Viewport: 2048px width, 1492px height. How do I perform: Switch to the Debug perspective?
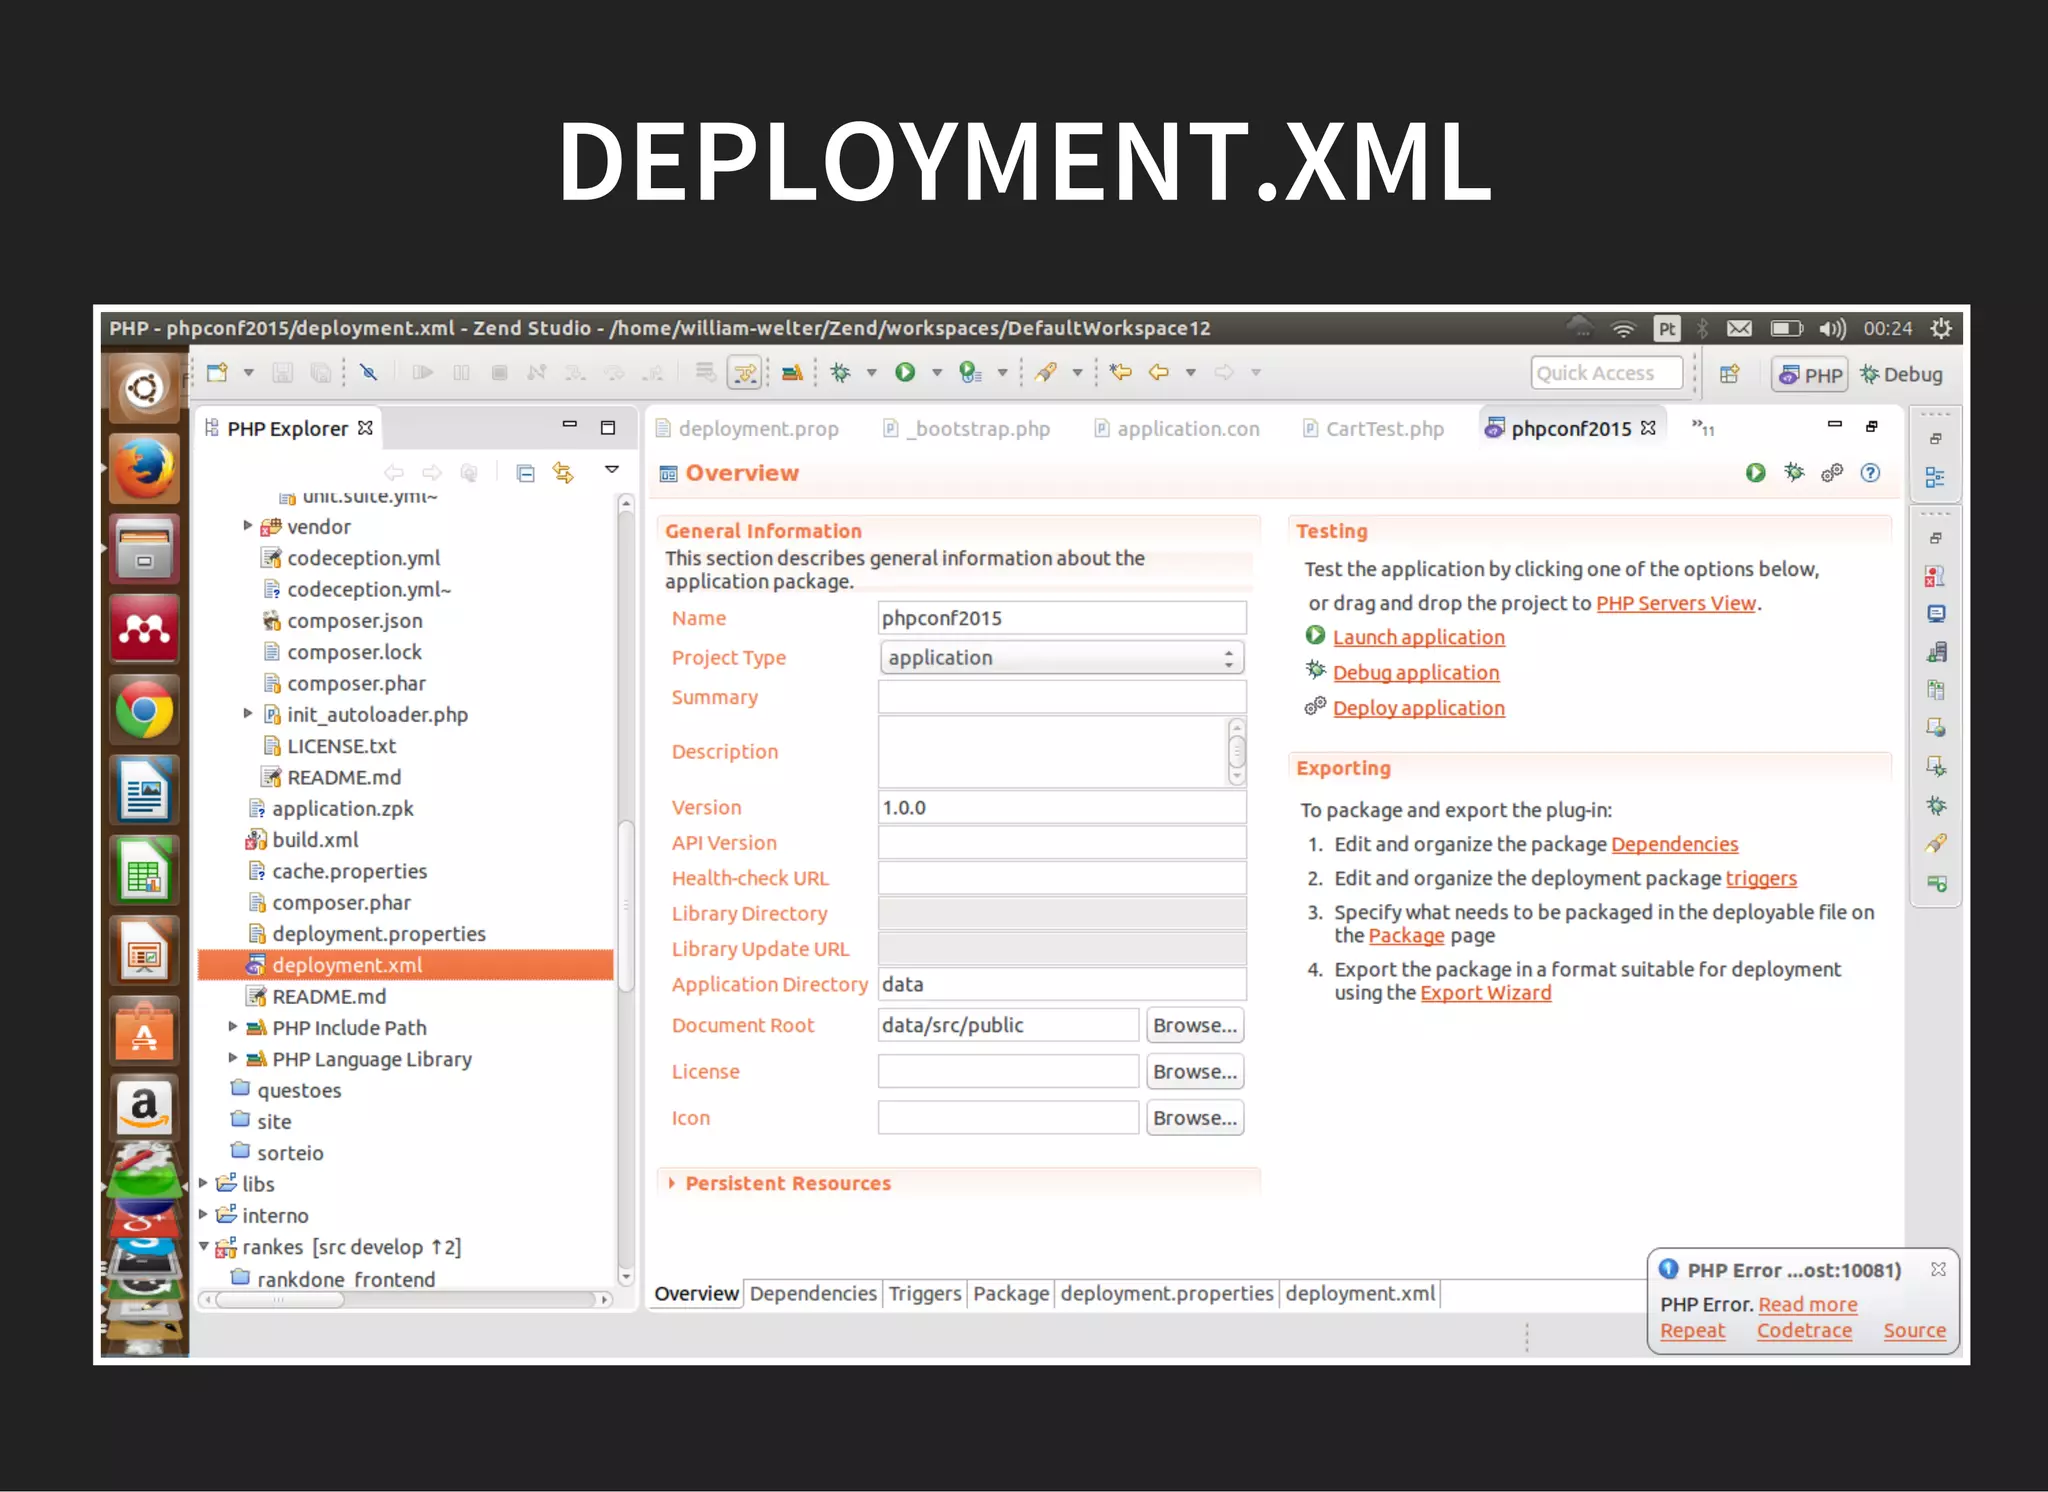coord(1901,375)
